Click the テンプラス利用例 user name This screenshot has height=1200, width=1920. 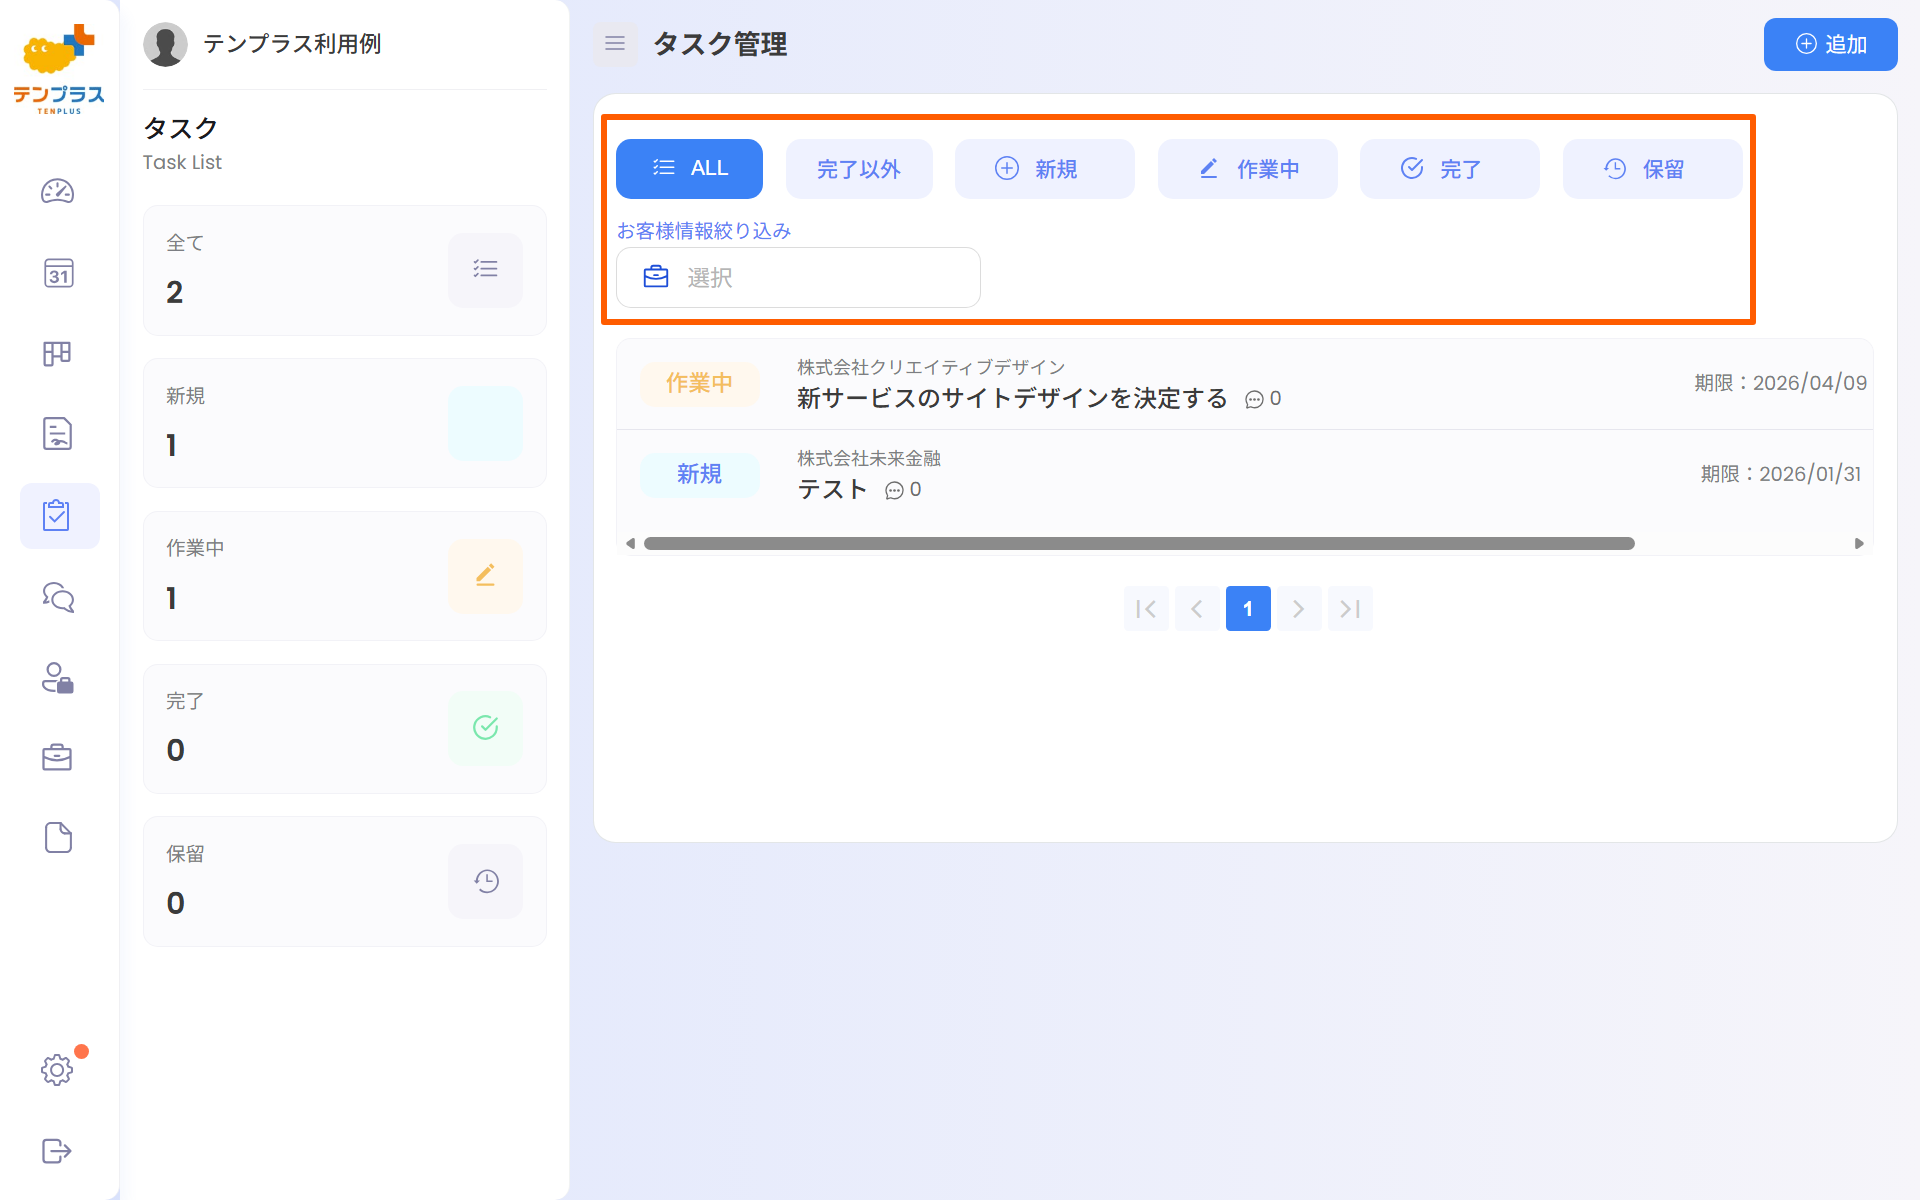(292, 44)
